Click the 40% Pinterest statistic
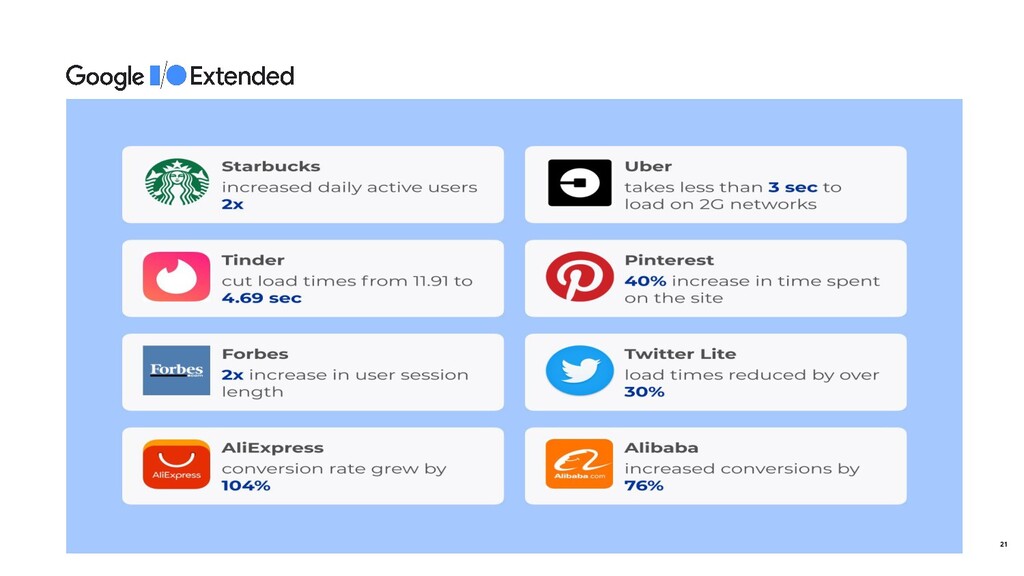 [x=645, y=281]
